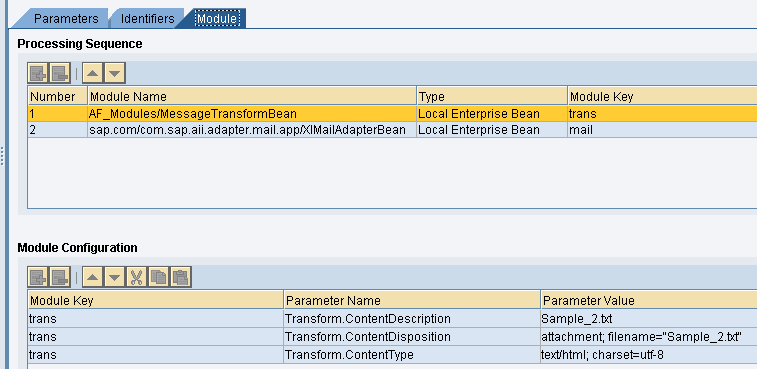The height and width of the screenshot is (369, 757).
Task: Open the Identifiers tab
Action: (147, 19)
